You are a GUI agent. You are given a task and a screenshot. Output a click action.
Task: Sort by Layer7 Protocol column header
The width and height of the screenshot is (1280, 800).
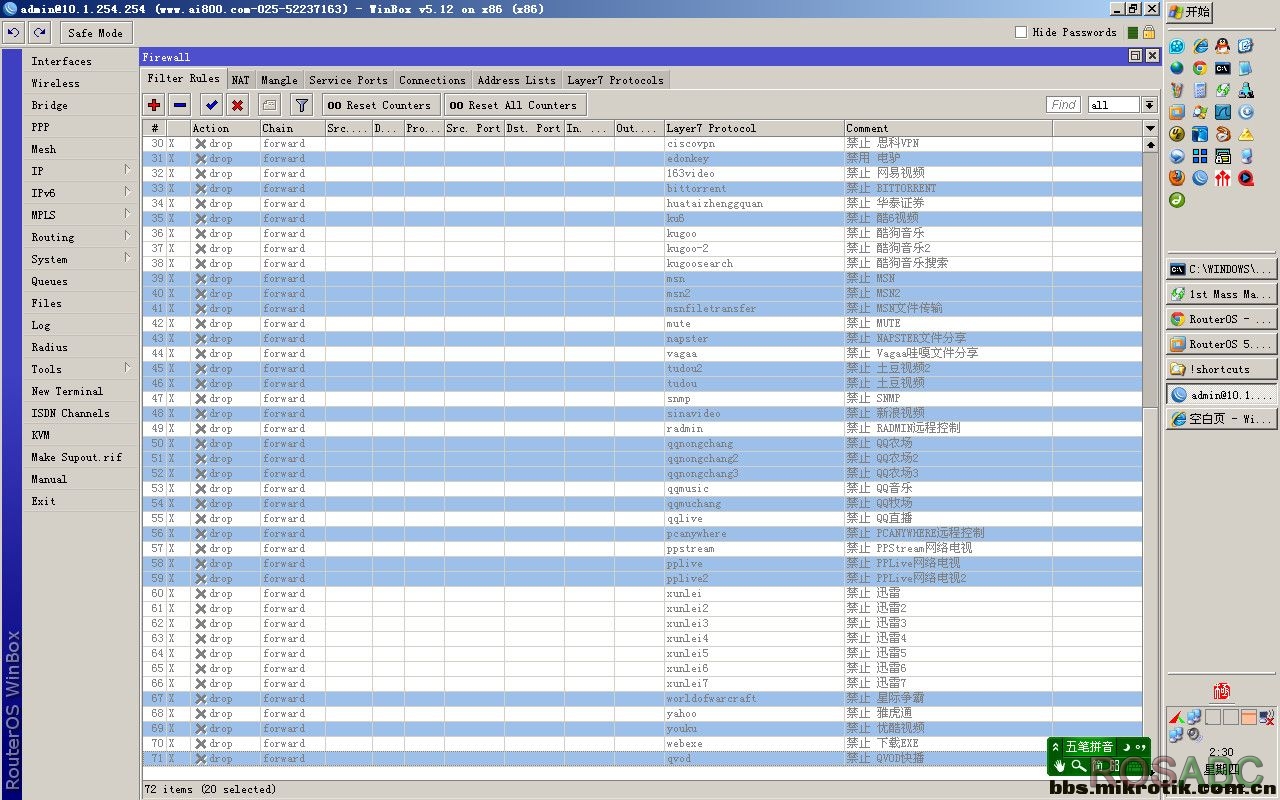pyautogui.click(x=754, y=128)
